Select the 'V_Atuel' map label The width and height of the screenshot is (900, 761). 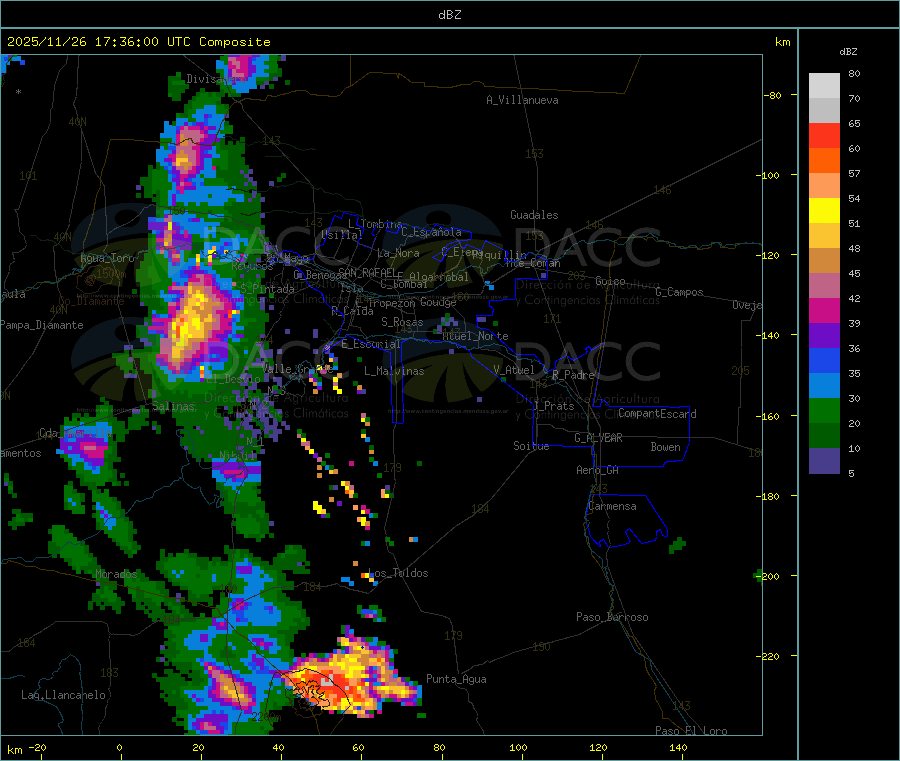click(x=514, y=370)
